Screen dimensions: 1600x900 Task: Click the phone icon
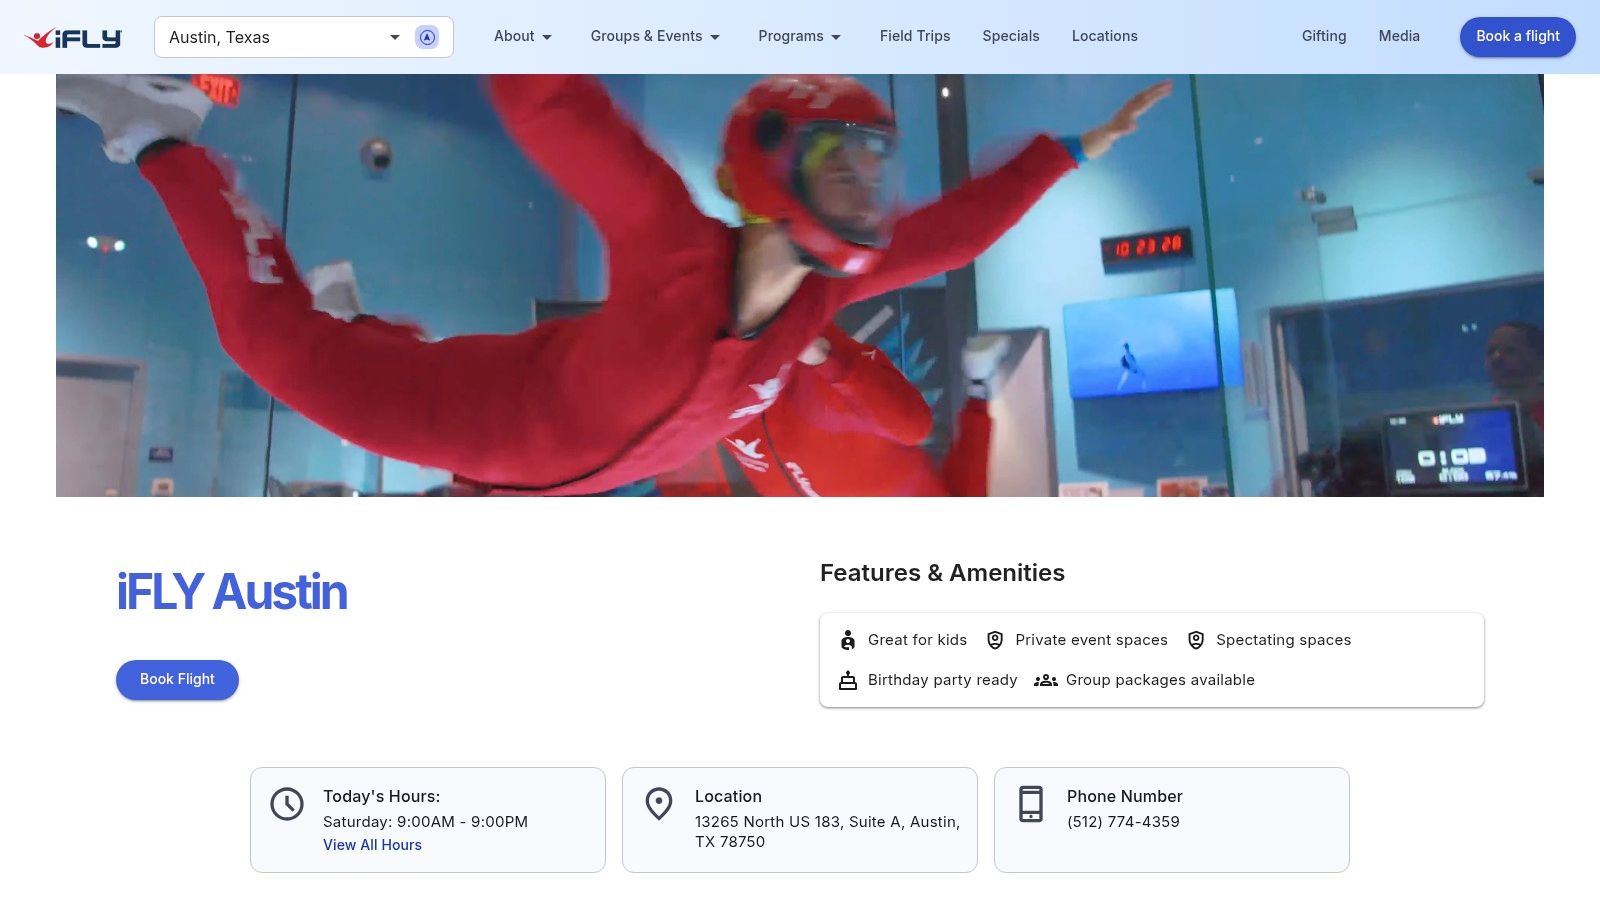click(1031, 804)
